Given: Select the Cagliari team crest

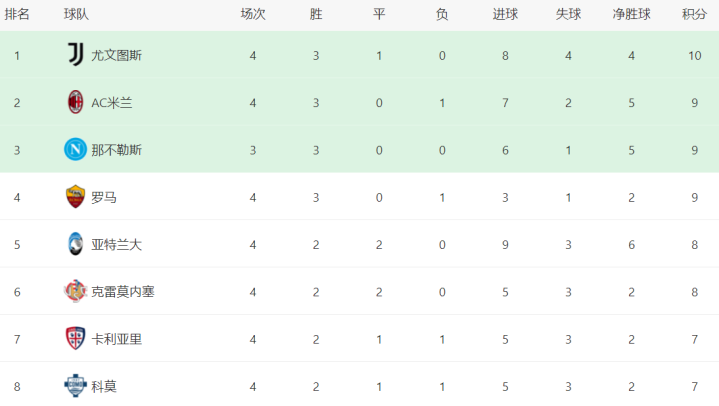Looking at the screenshot, I should tap(75, 338).
